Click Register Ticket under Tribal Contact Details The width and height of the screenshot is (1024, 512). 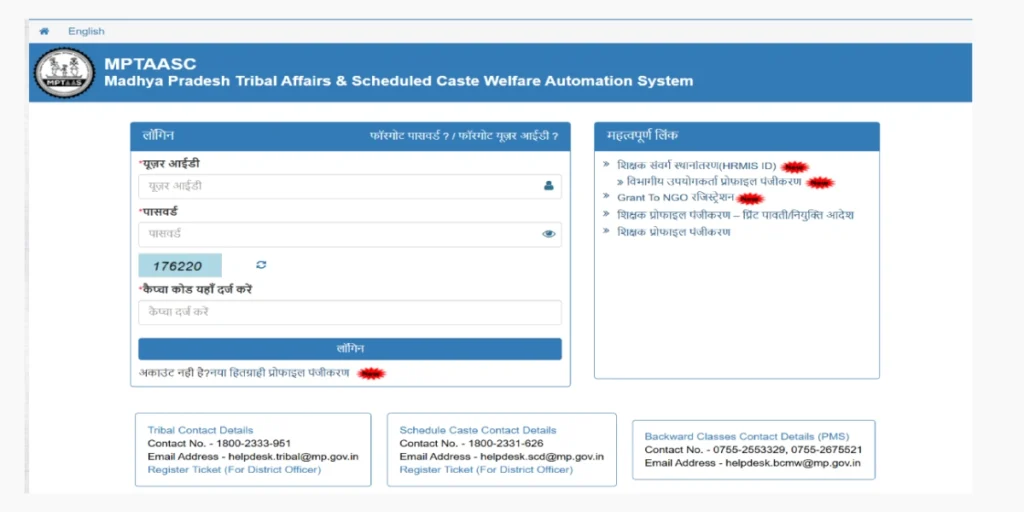[234, 470]
